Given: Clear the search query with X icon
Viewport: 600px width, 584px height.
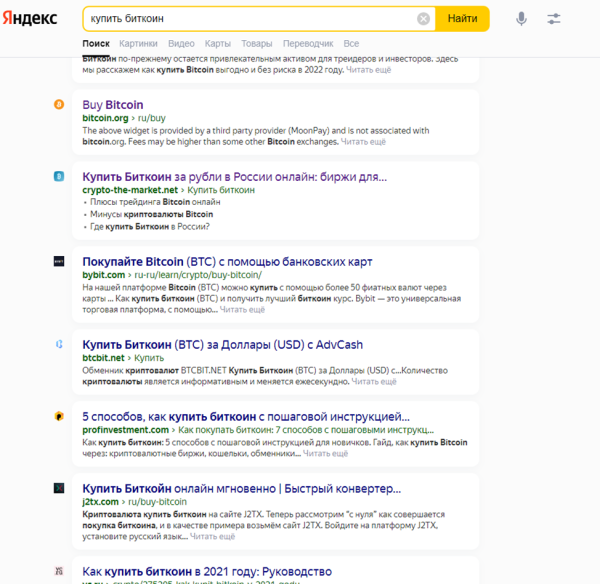Looking at the screenshot, I should (423, 19).
